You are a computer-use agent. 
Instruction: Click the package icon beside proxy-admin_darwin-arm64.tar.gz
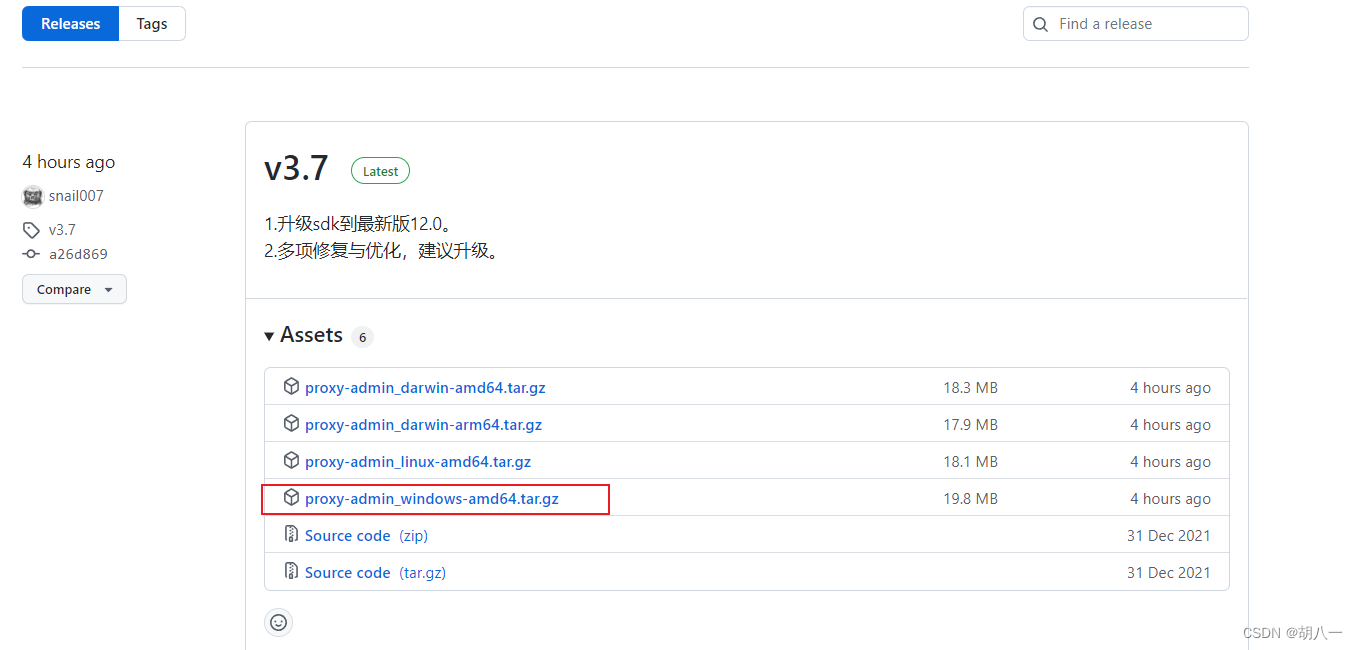291,424
